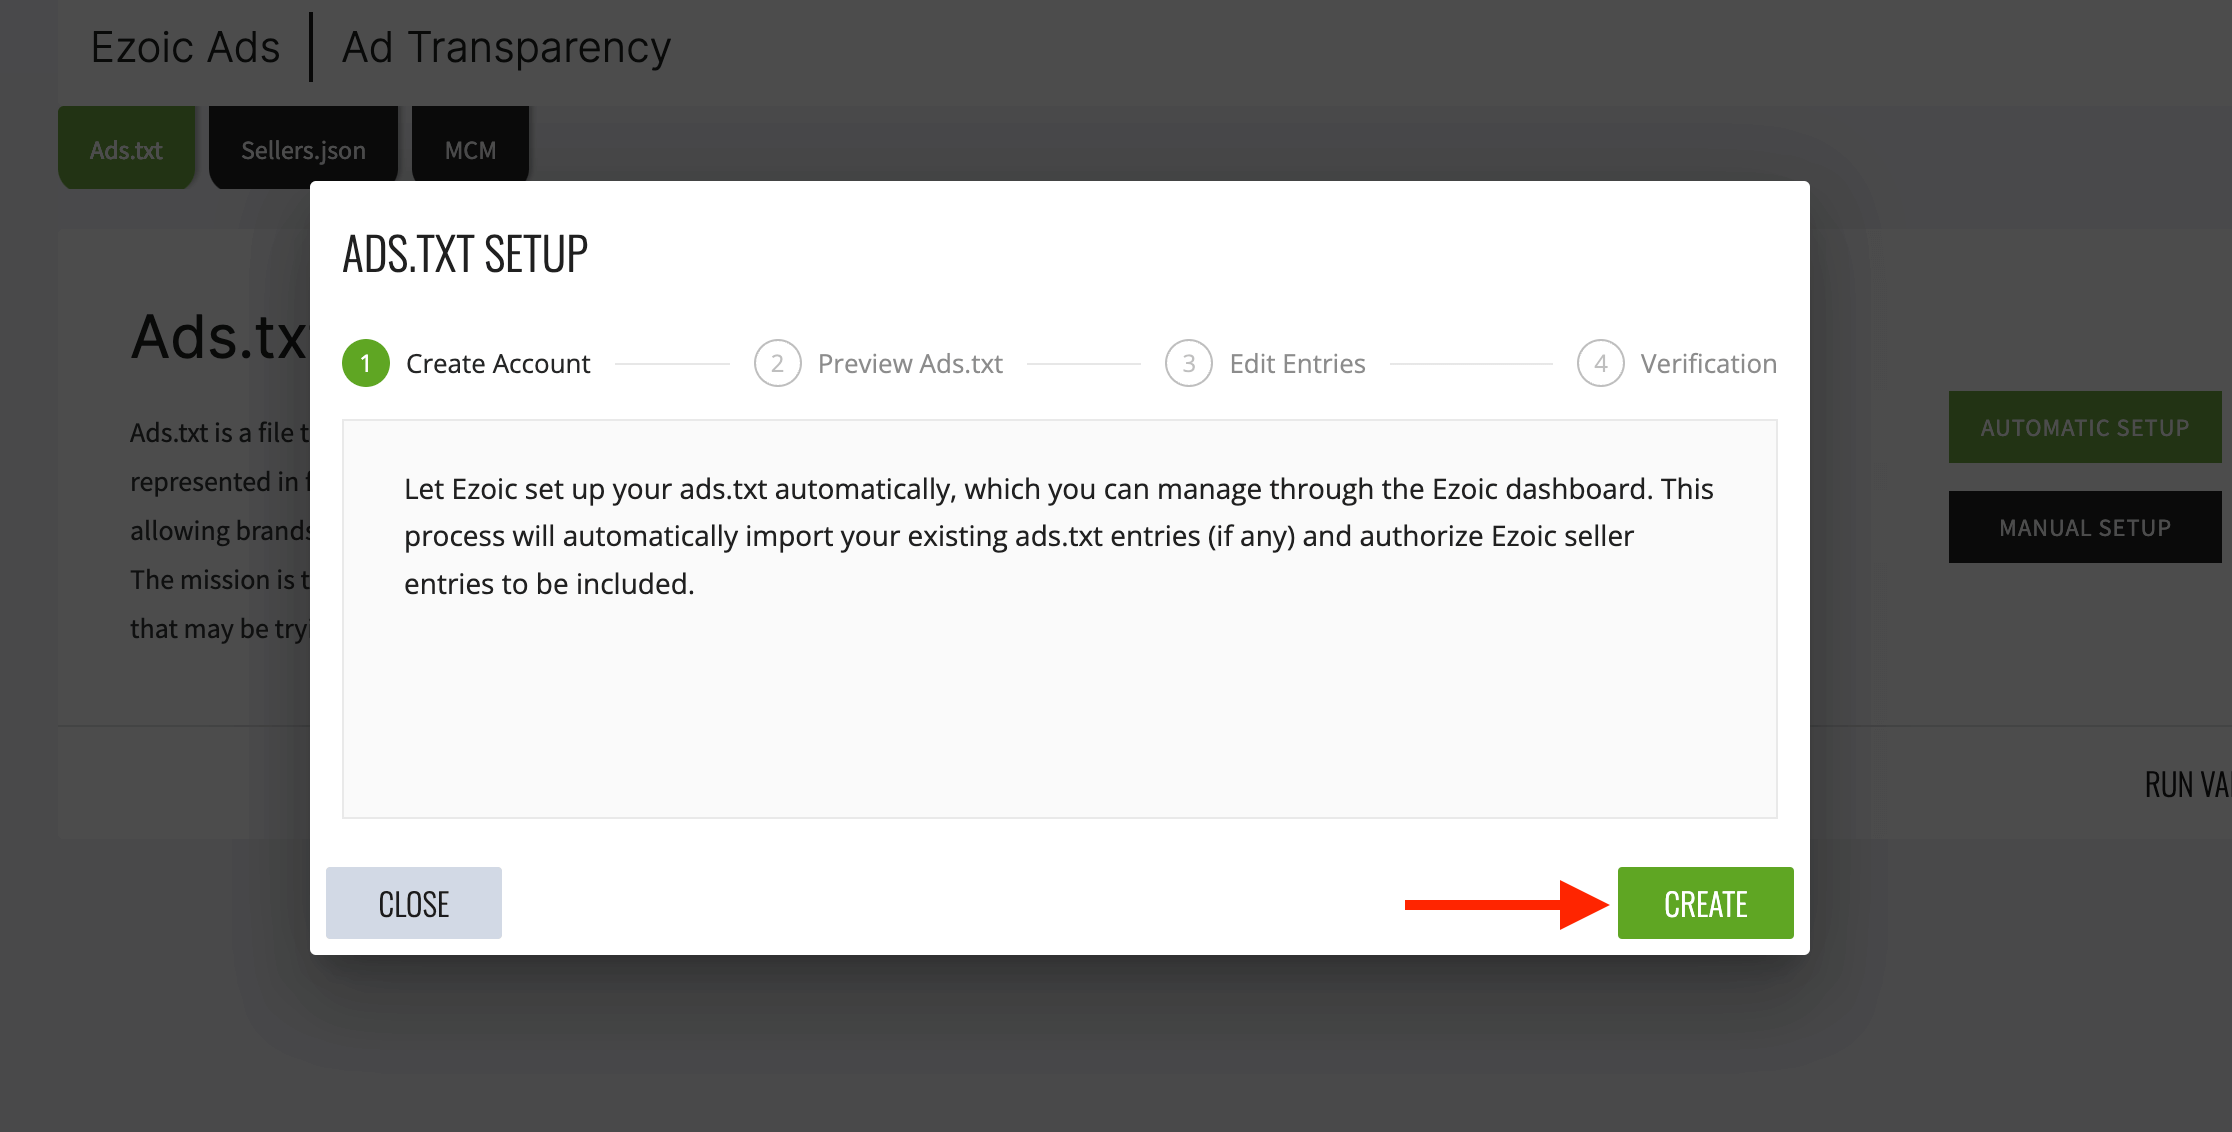The image size is (2232, 1132).
Task: Click the green CREATE button
Action: point(1705,903)
